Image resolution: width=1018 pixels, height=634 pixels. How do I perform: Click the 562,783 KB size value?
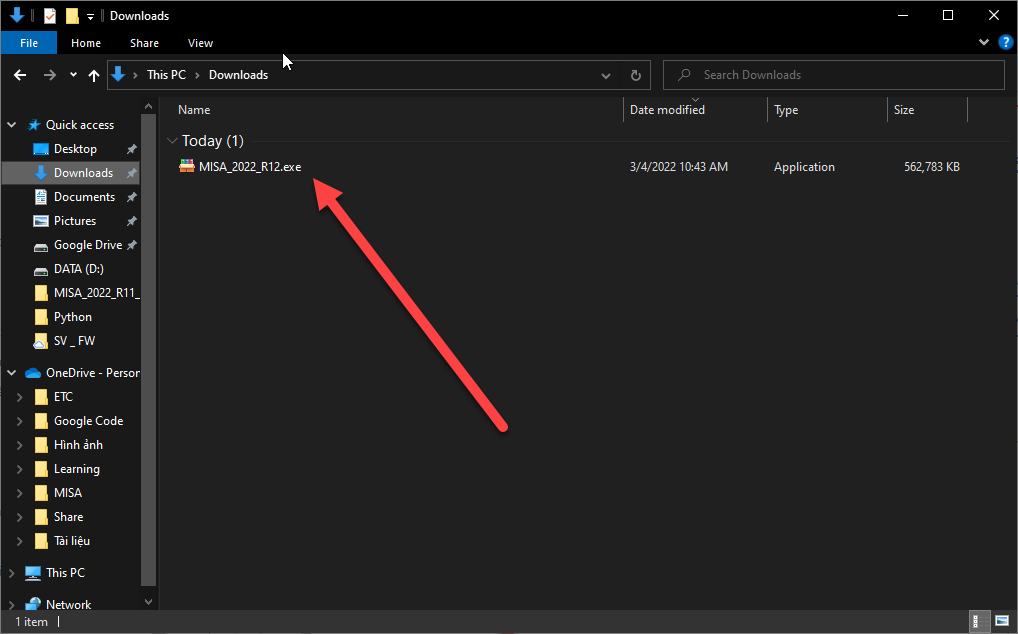click(932, 167)
